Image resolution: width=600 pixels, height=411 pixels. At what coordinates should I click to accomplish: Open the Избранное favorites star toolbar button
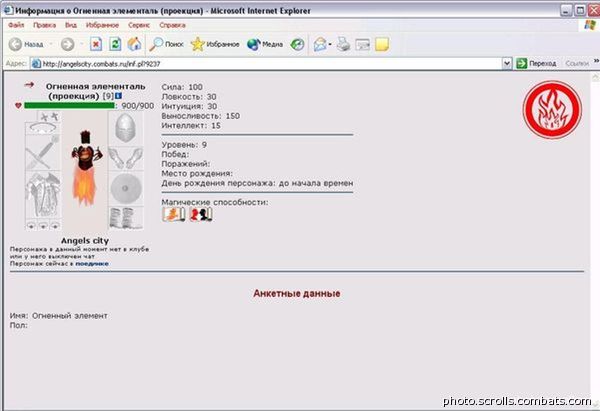pos(215,44)
